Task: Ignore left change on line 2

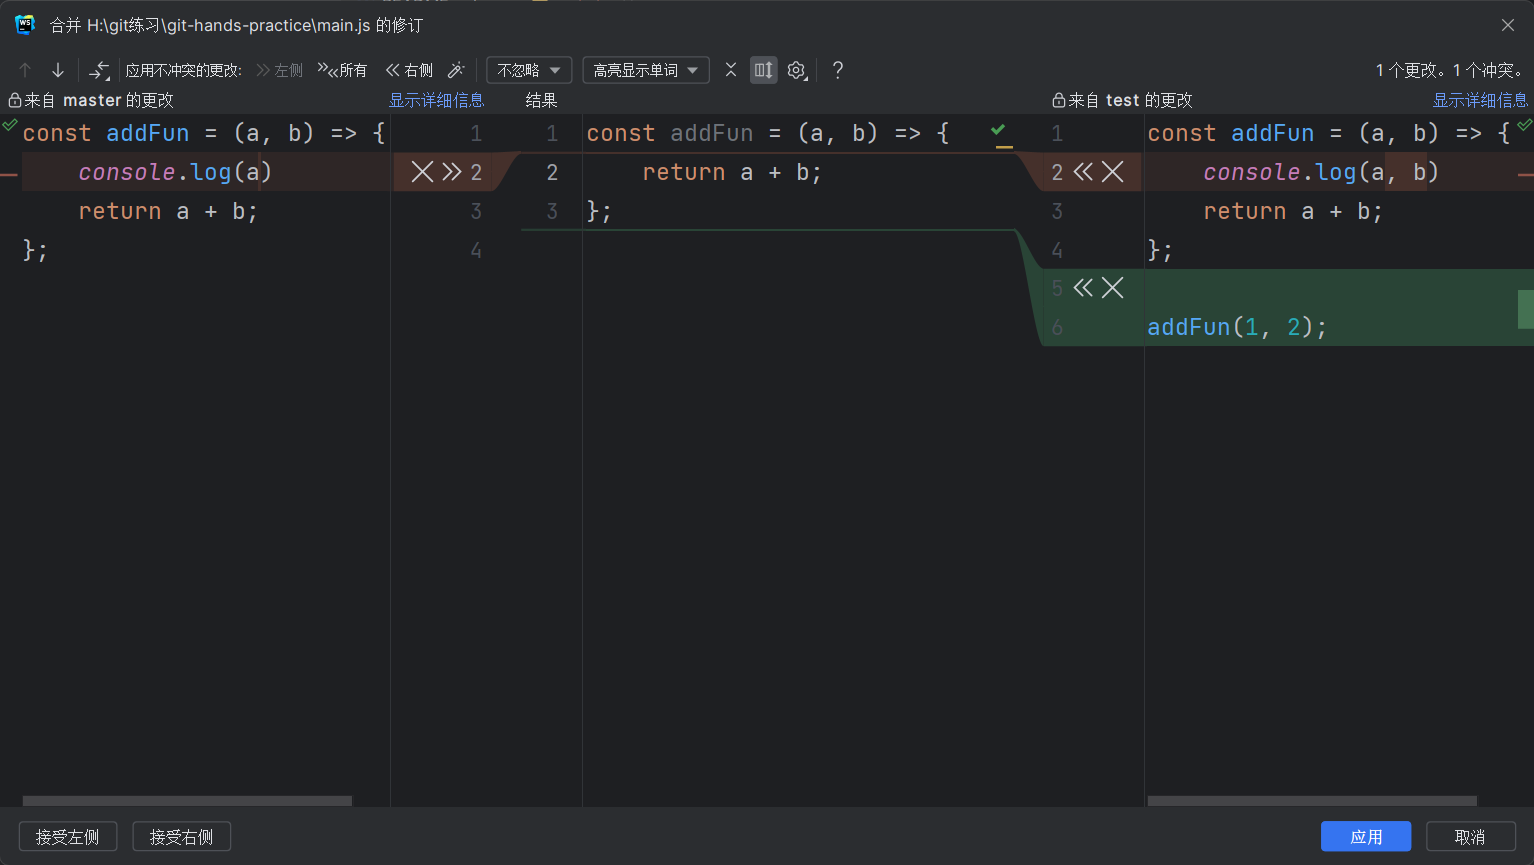Action: [422, 172]
